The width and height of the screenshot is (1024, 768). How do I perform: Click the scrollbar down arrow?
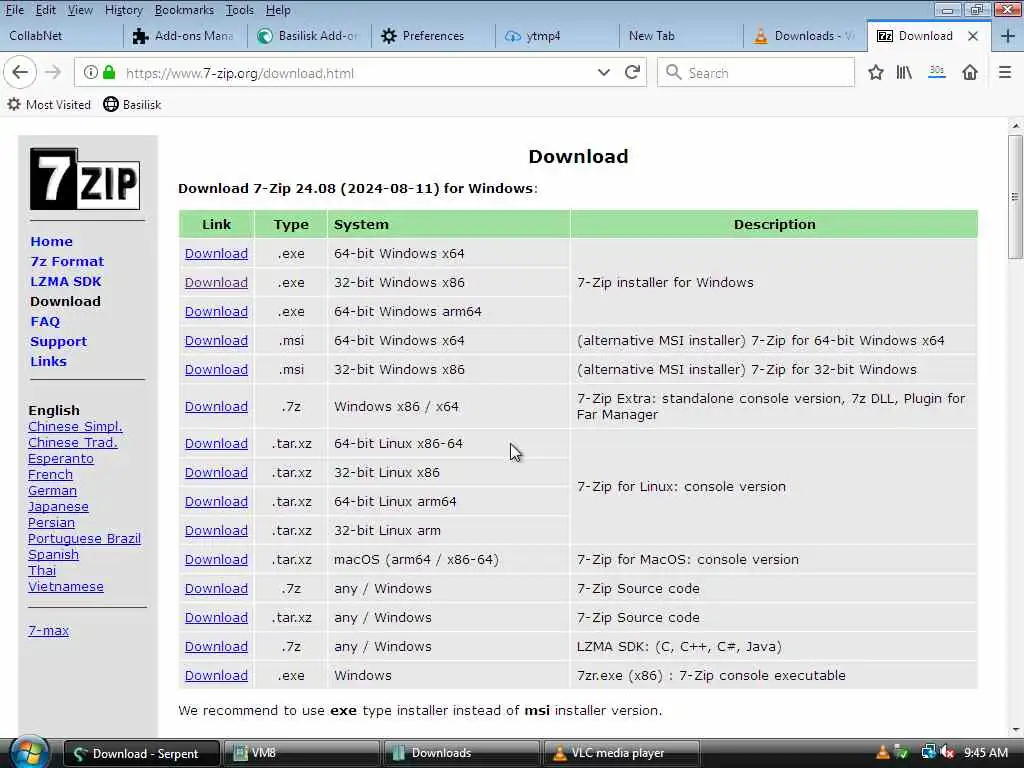click(x=1015, y=729)
